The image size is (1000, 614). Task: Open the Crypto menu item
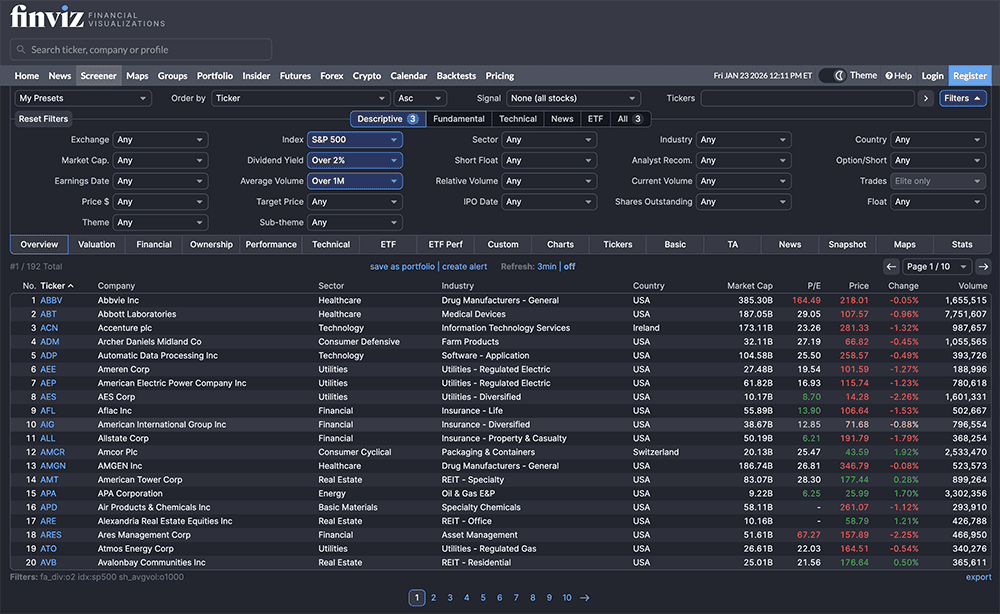(x=367, y=76)
